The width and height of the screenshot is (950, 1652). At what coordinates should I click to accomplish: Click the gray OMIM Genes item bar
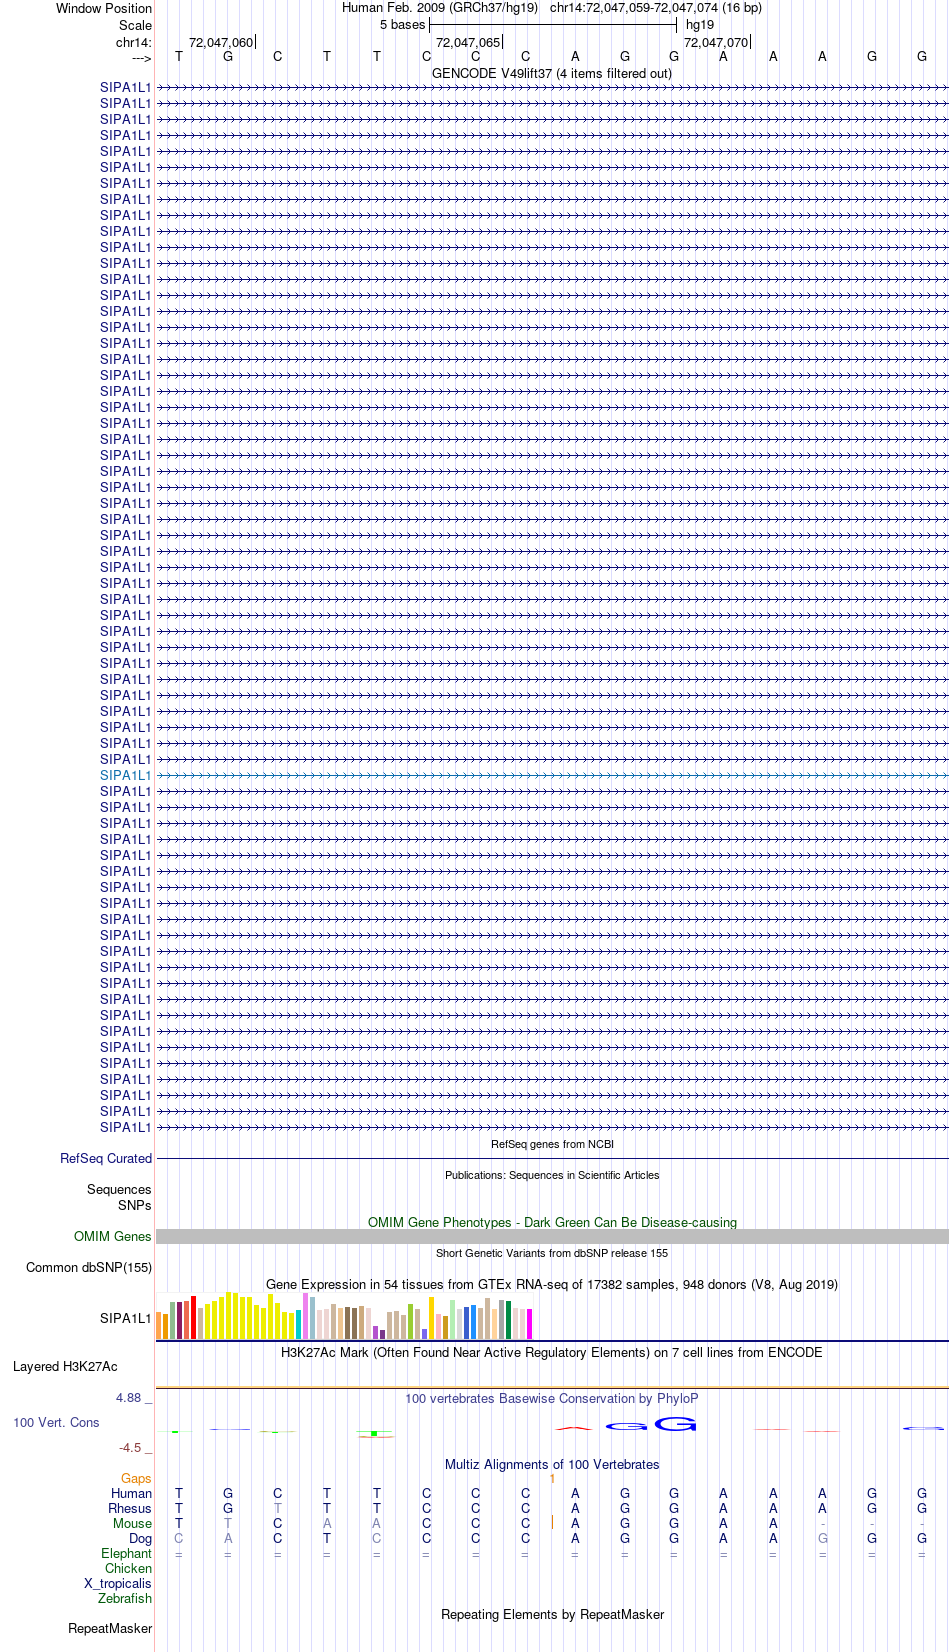coord(552,1237)
